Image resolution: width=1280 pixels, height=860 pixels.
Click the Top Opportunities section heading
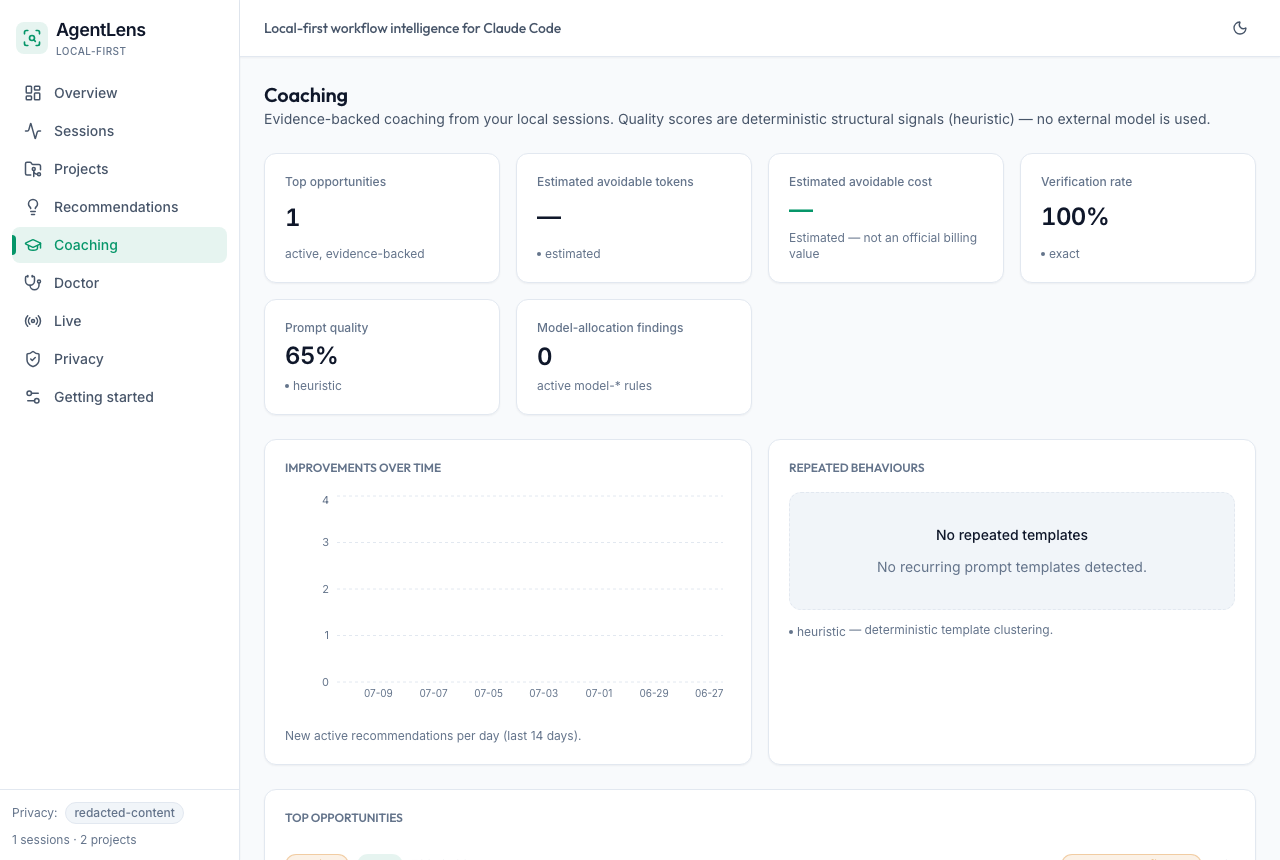[344, 818]
